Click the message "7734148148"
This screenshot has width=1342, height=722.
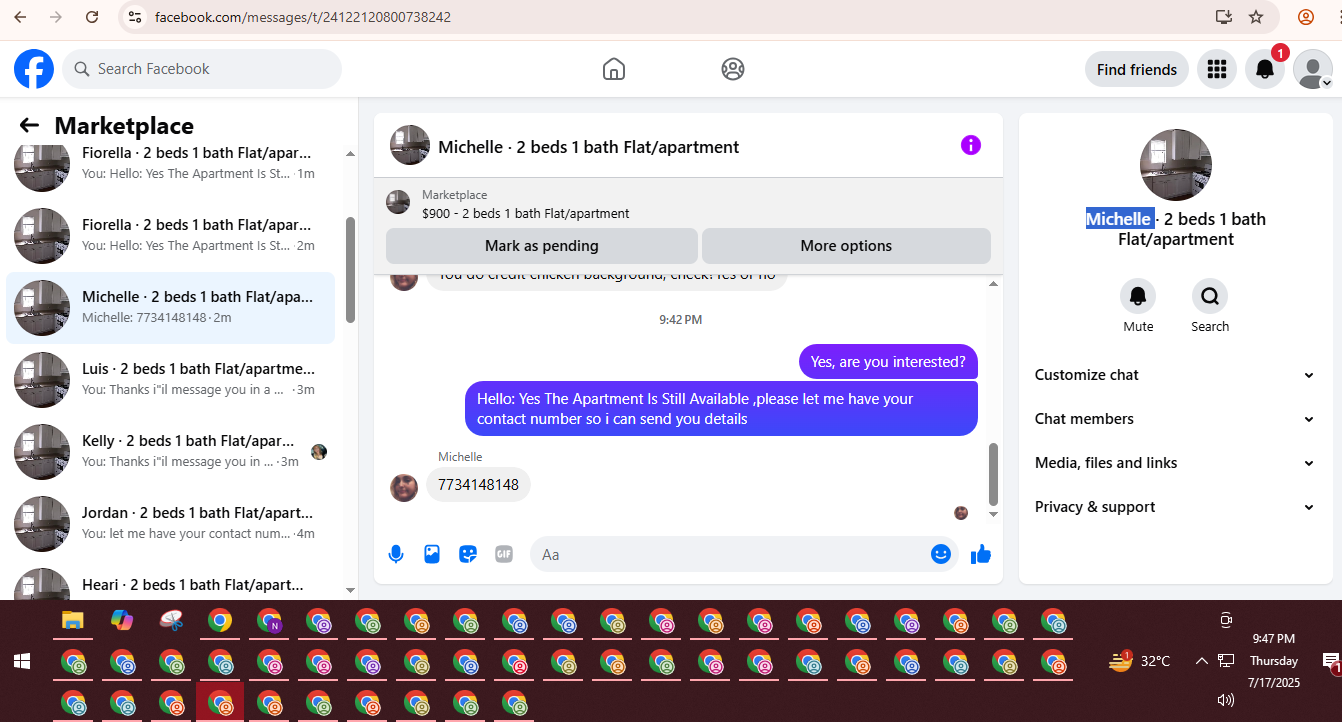click(x=479, y=485)
